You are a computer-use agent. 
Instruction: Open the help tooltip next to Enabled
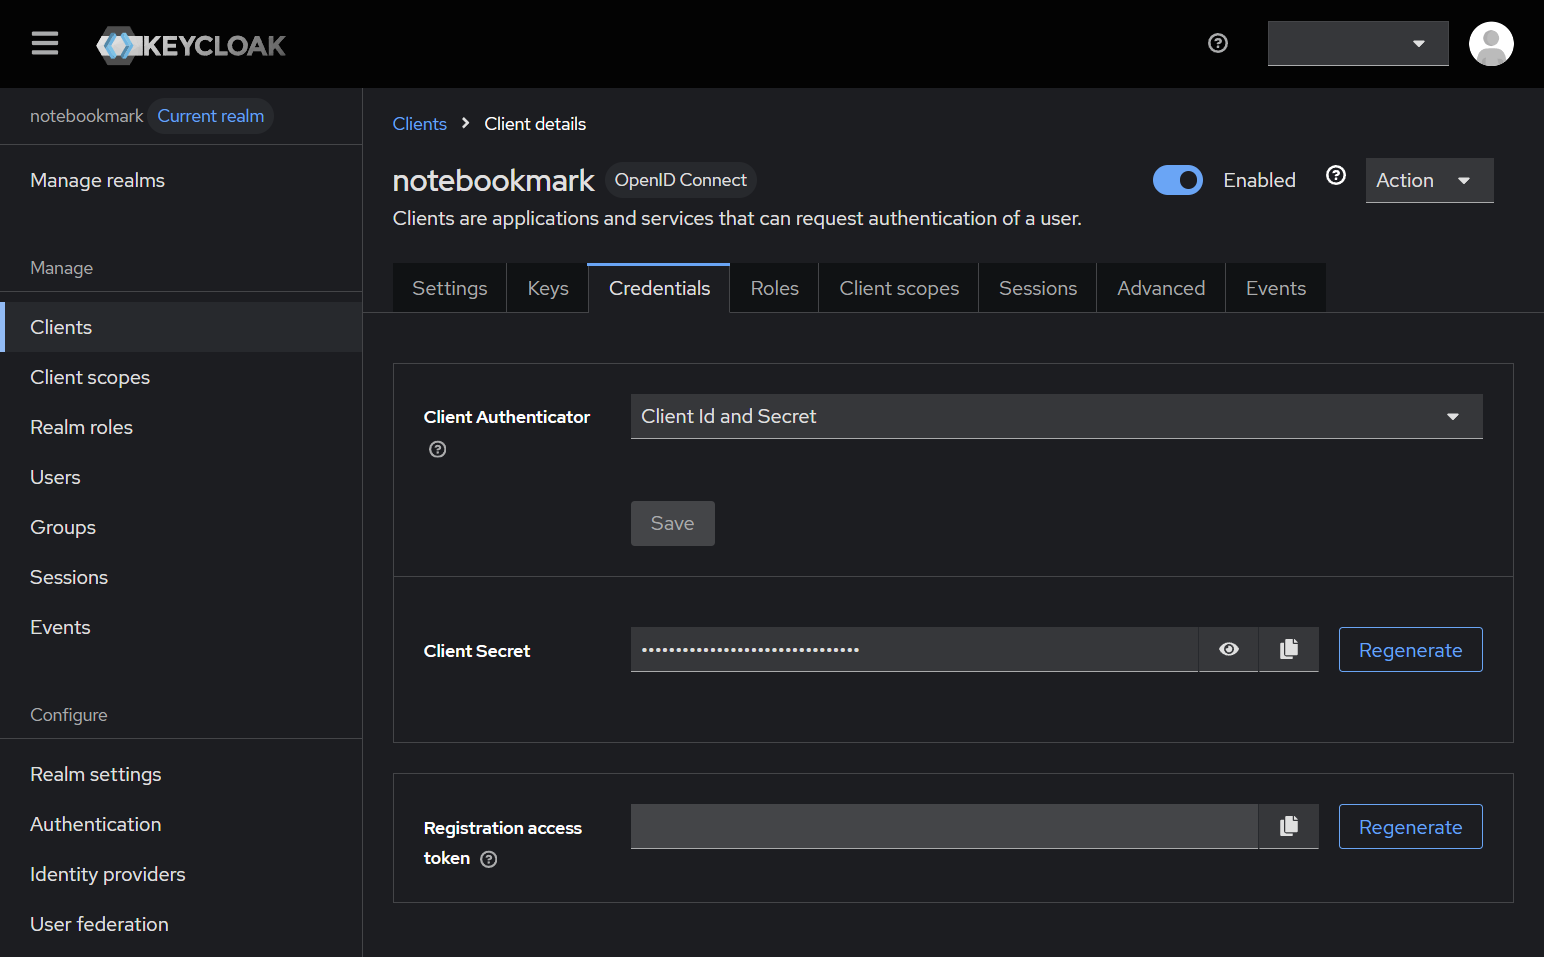1336,175
